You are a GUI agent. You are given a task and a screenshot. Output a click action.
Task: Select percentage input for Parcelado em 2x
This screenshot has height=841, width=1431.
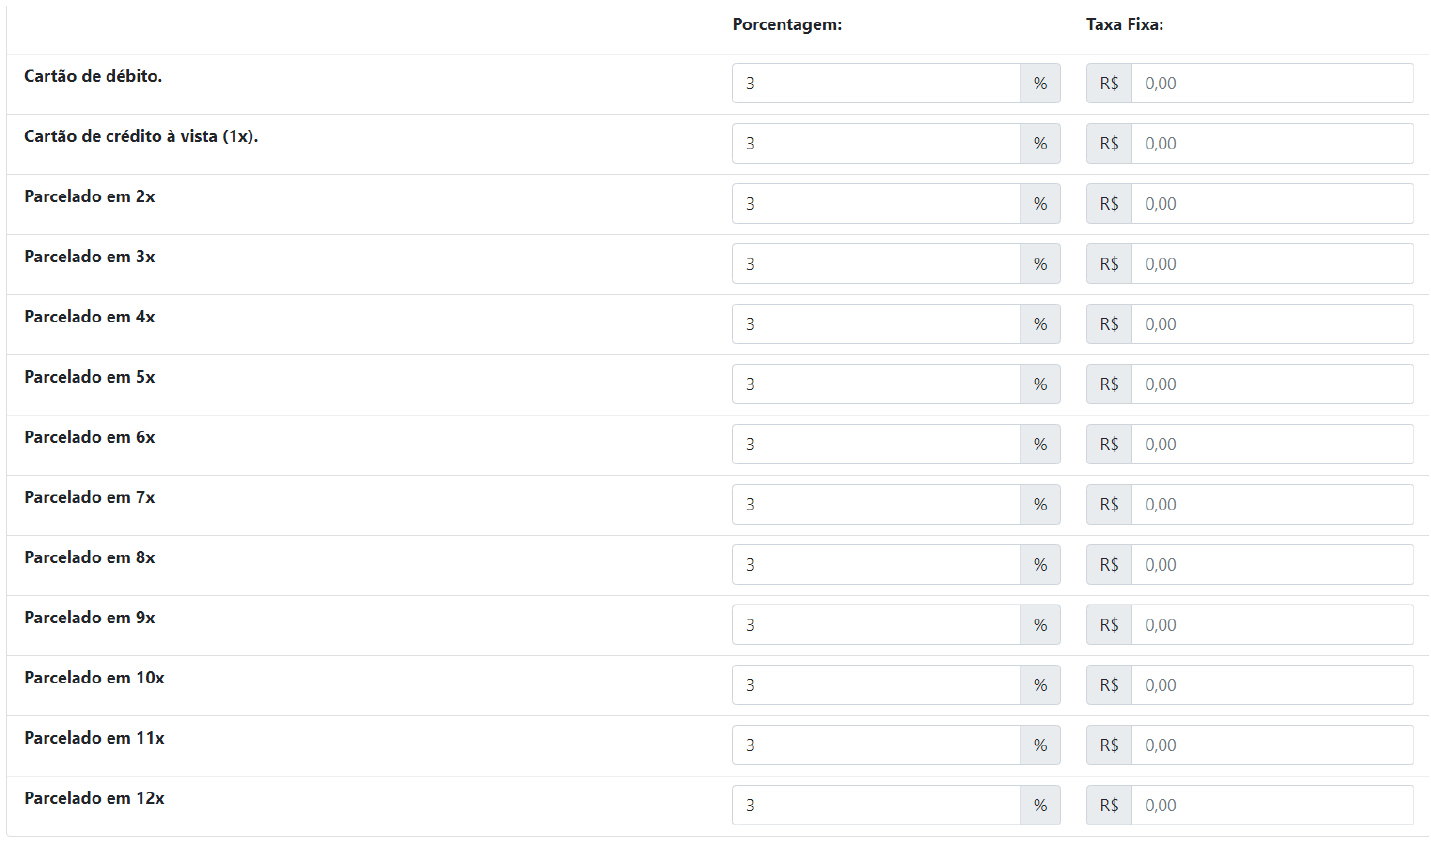click(876, 203)
